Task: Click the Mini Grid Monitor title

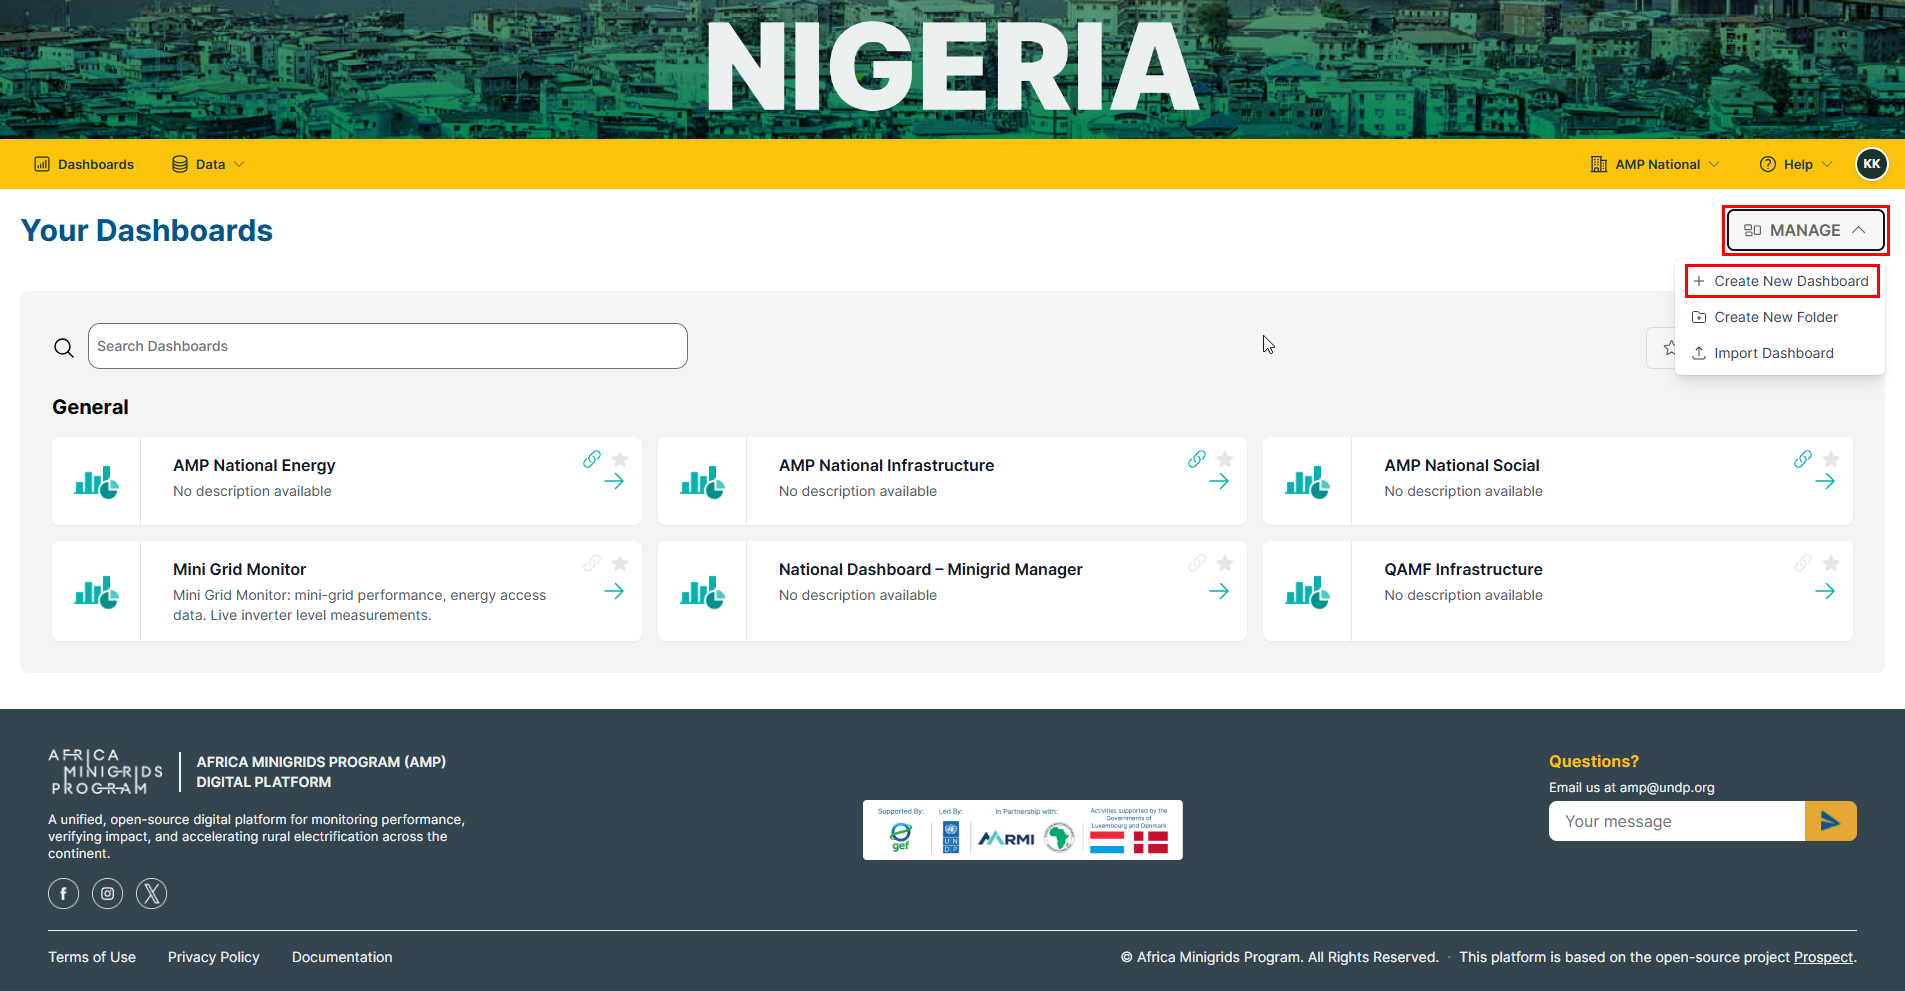Action: coord(239,569)
